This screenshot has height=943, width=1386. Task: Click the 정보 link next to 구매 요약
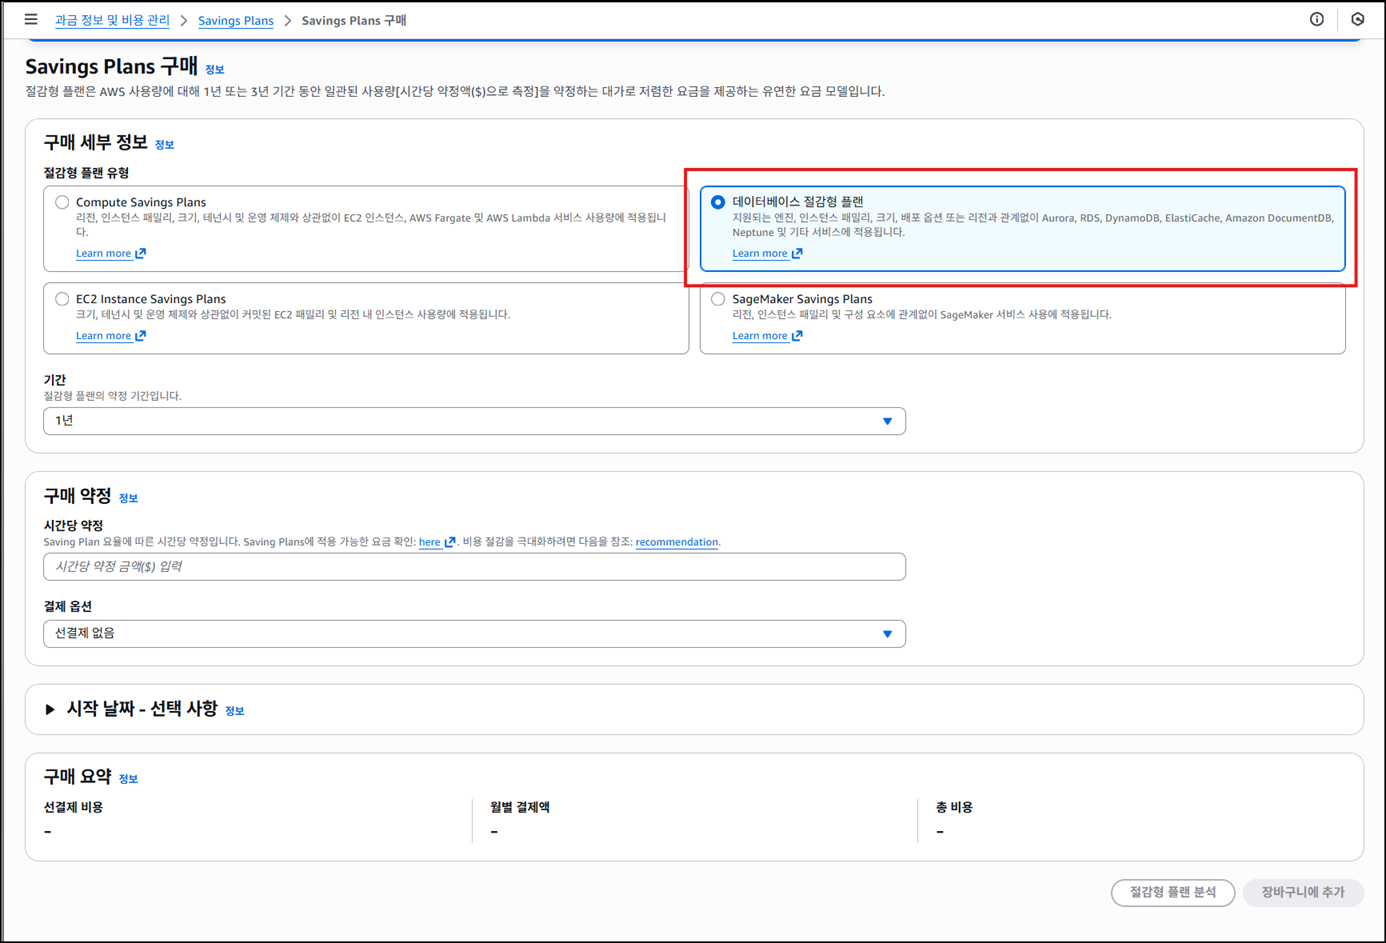(128, 779)
